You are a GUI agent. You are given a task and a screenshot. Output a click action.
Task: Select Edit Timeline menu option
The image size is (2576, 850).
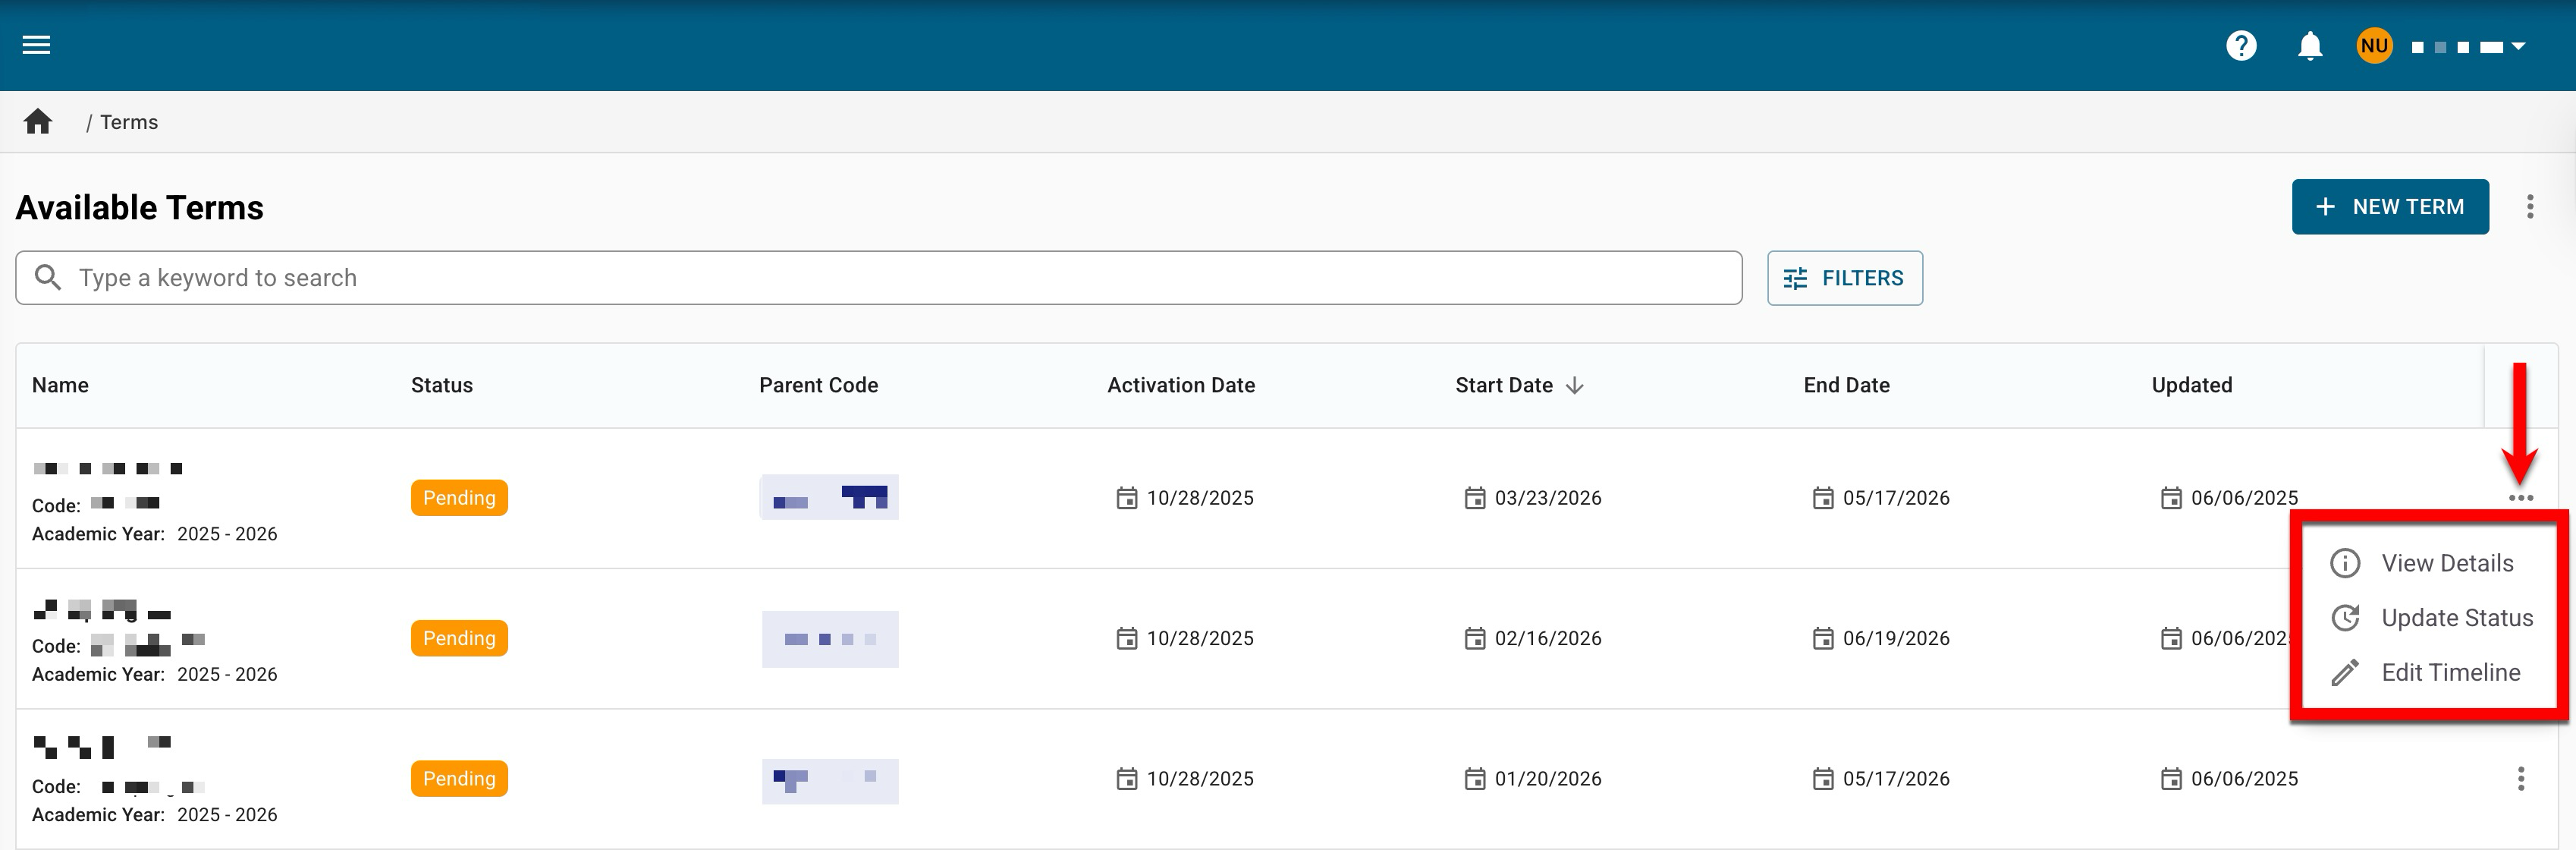(x=2450, y=672)
